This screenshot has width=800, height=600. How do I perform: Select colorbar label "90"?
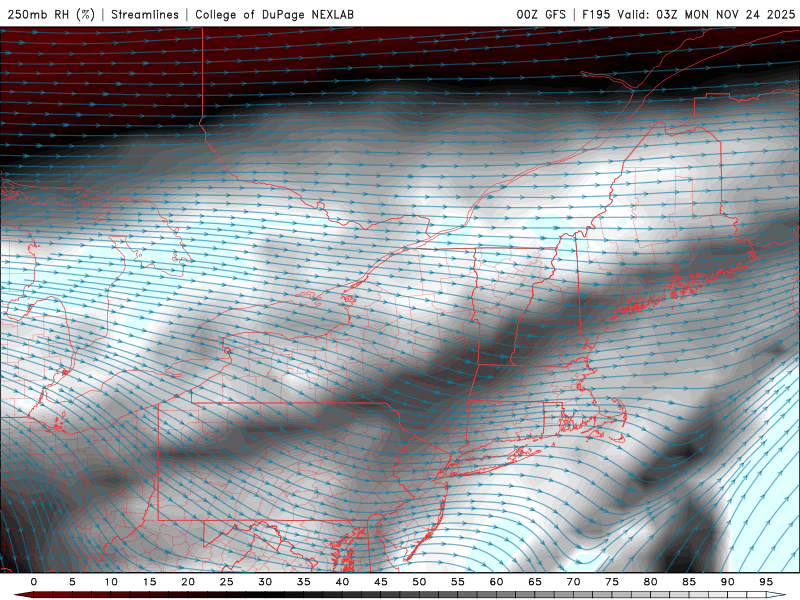click(x=728, y=582)
